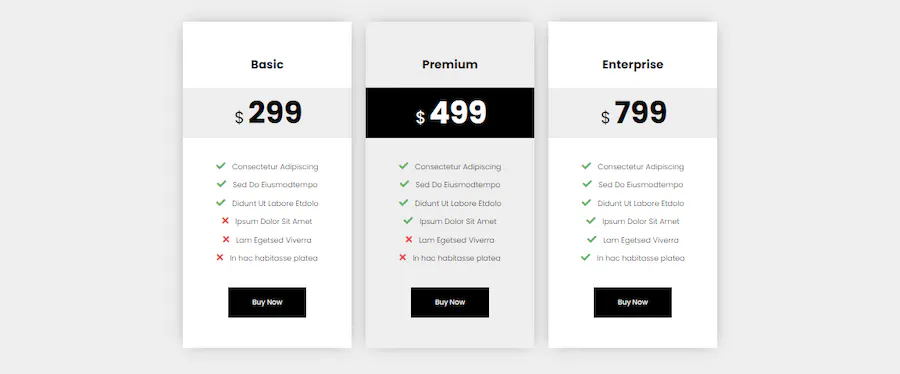Click the Enterprise plan Buy Now button
Image resolution: width=900 pixels, height=374 pixels.
633,302
